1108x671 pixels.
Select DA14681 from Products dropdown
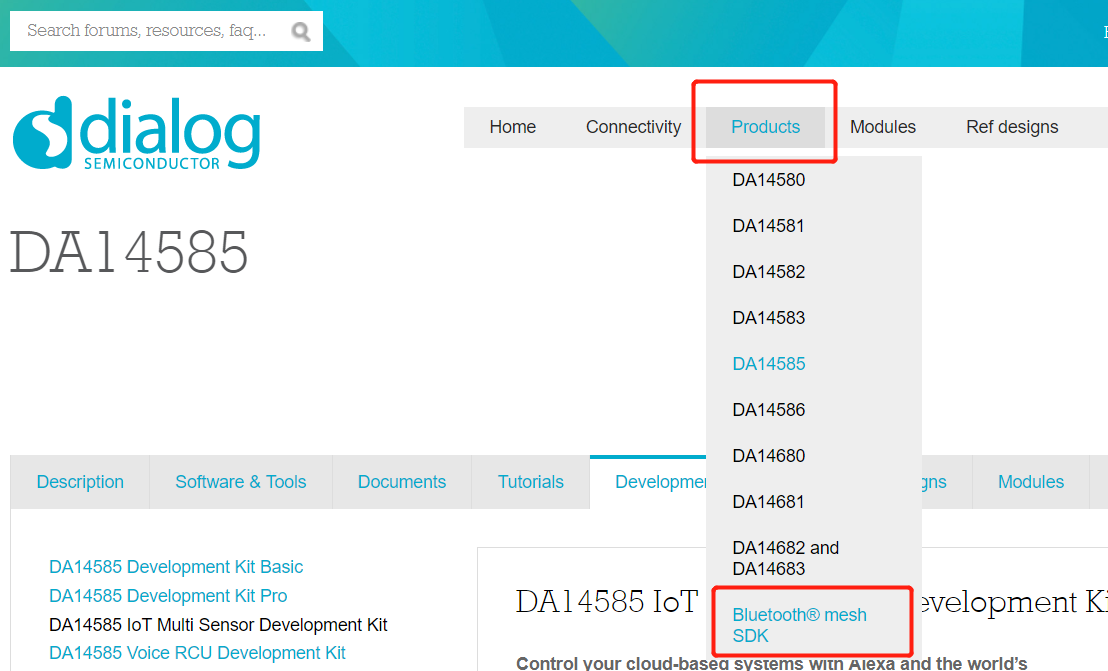[x=768, y=501]
